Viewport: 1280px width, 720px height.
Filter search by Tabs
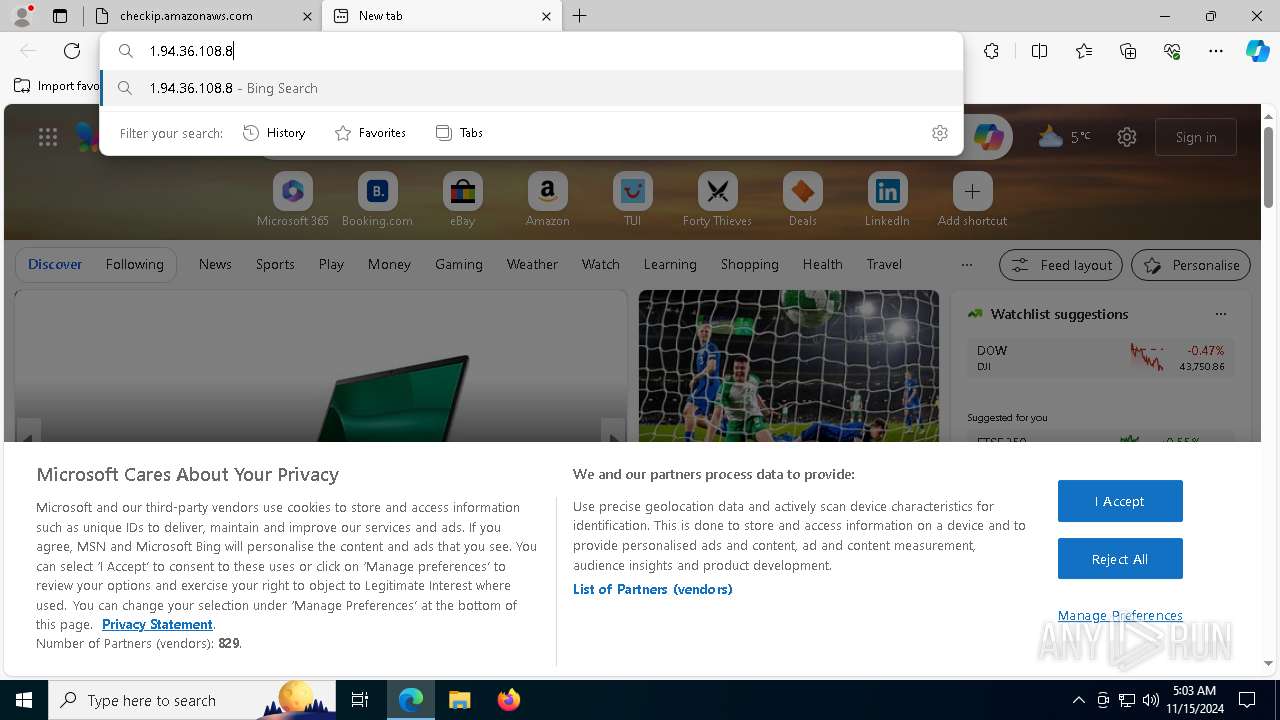coord(459,133)
